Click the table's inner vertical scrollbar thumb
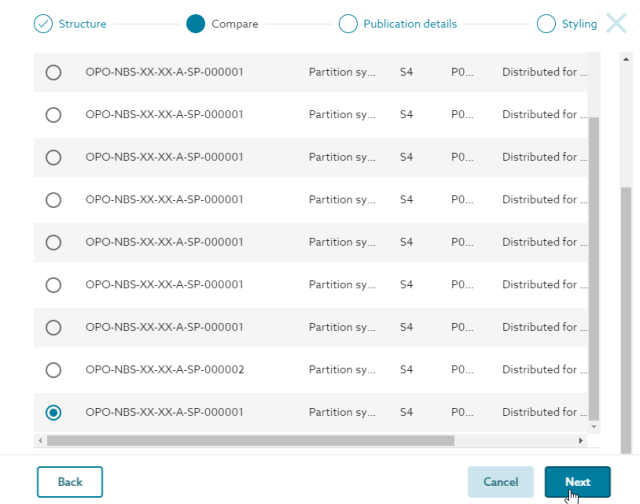The height and width of the screenshot is (504, 640). pyautogui.click(x=594, y=269)
